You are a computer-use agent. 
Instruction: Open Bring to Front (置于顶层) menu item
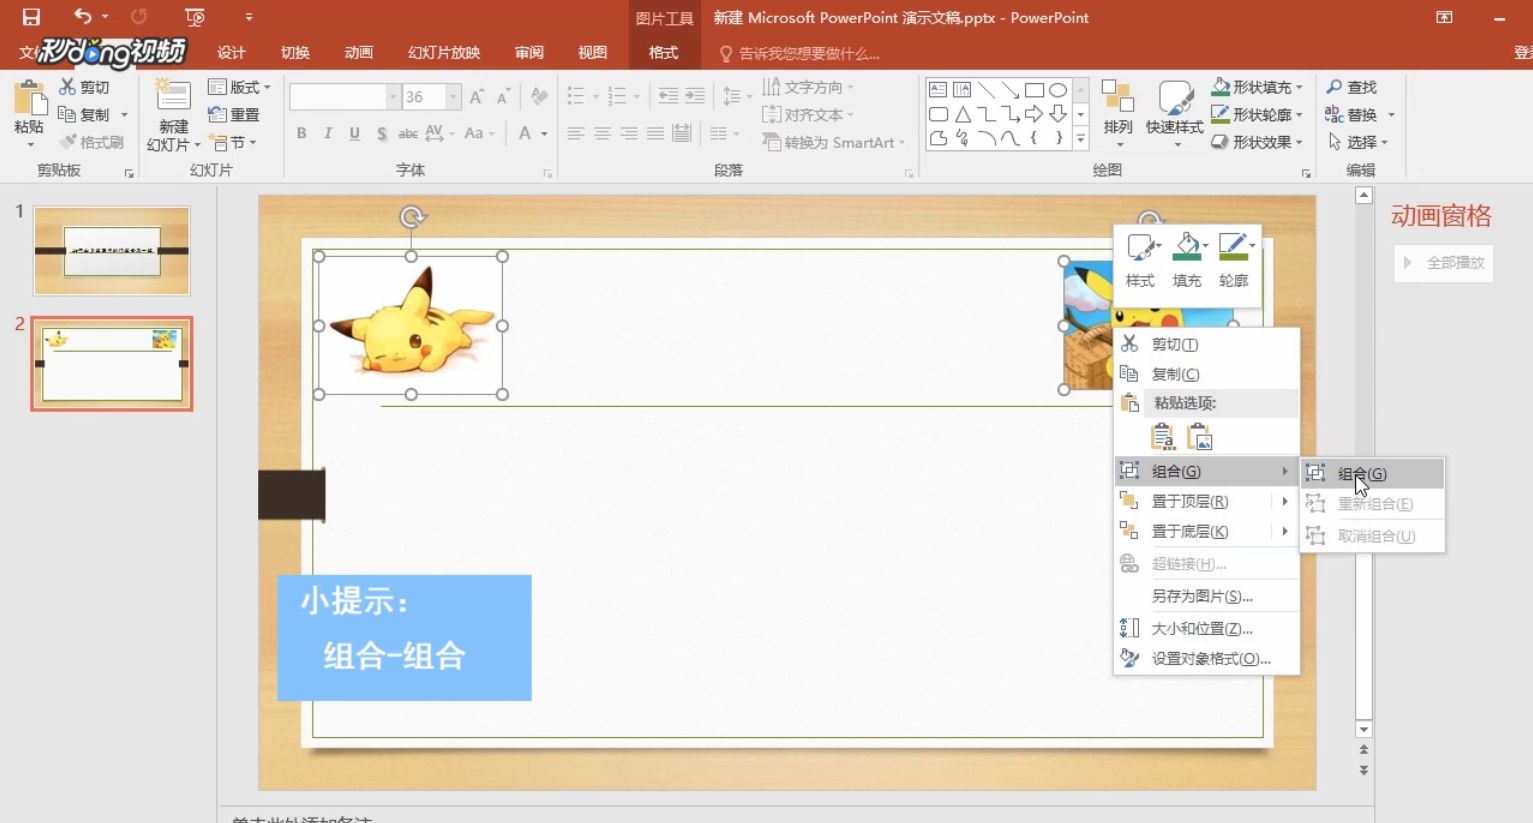tap(1206, 501)
